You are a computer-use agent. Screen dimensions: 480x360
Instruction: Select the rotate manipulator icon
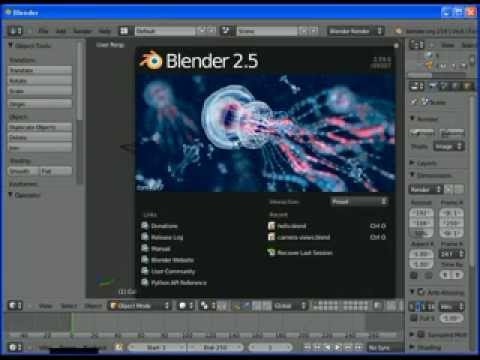coord(257,306)
